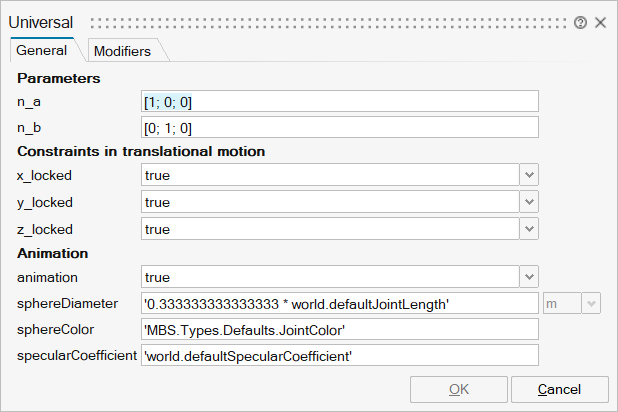618x412 pixels.
Task: Click the y_locked value field
Action: click(x=330, y=202)
